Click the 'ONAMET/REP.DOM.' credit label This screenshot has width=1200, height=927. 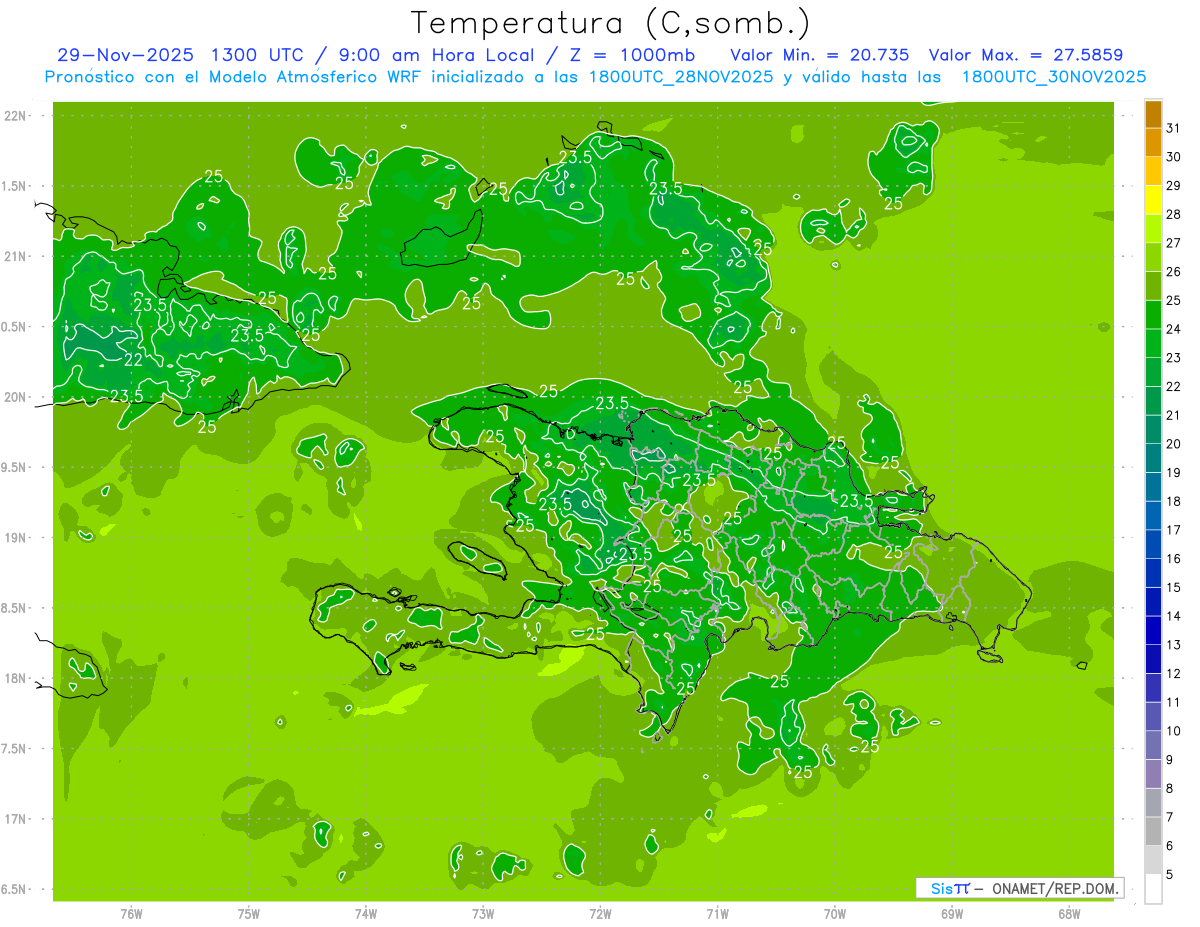click(1054, 888)
